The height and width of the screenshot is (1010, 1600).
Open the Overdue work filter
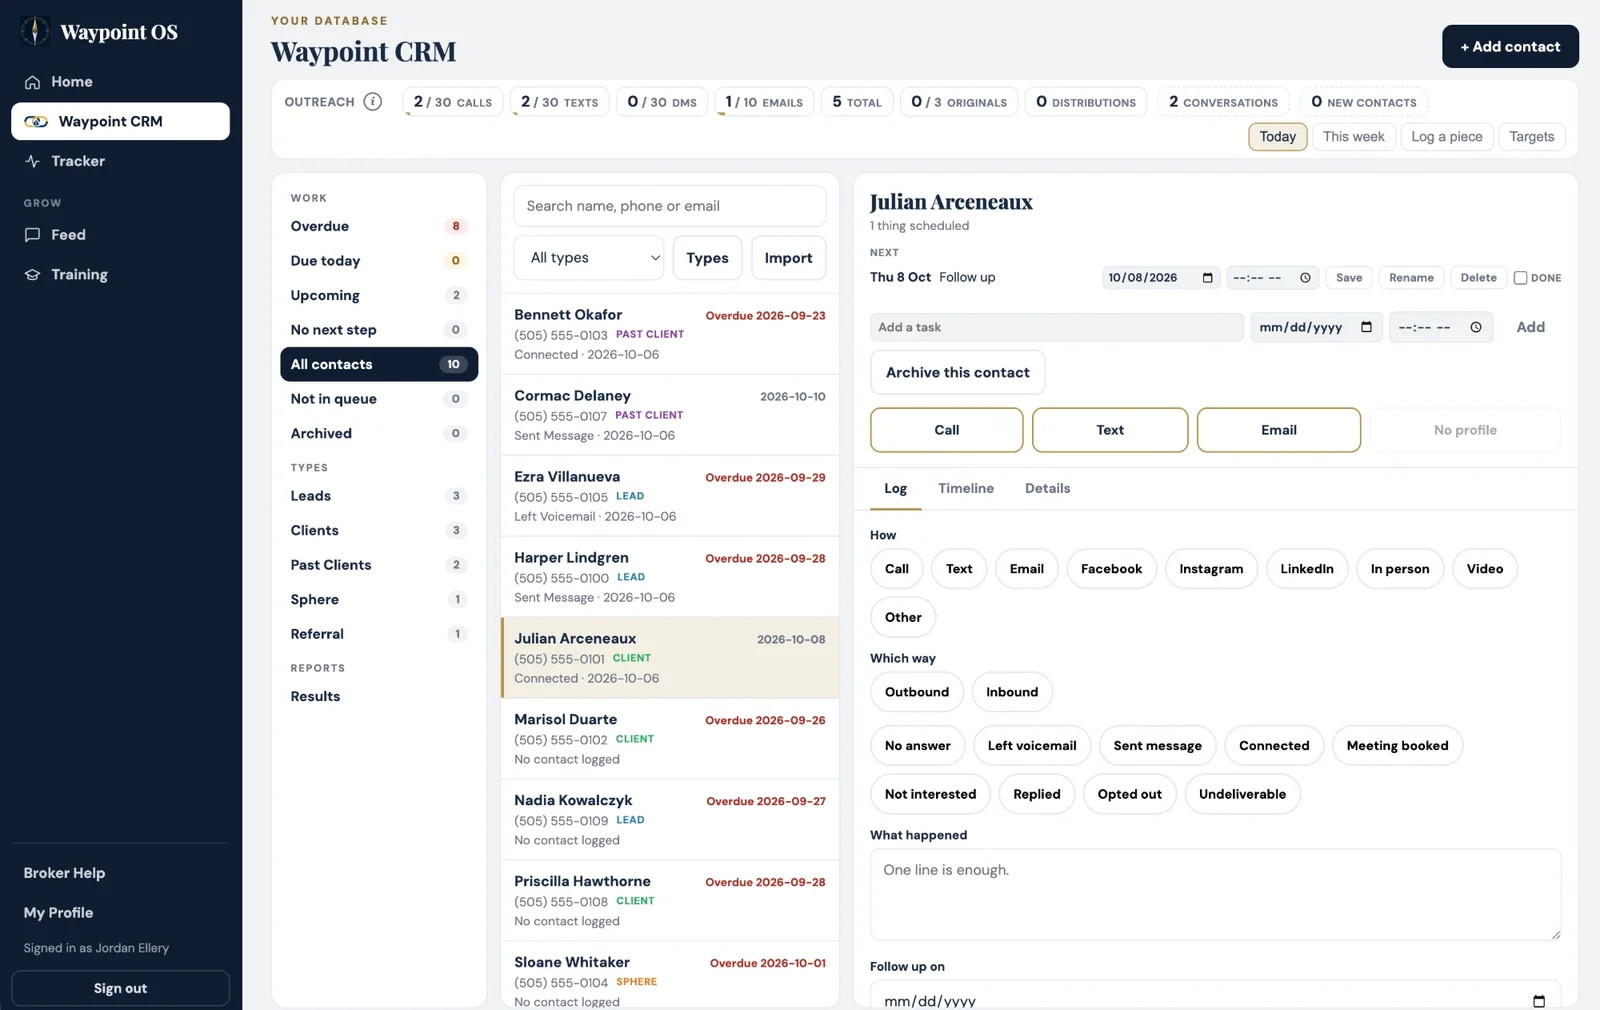379,226
